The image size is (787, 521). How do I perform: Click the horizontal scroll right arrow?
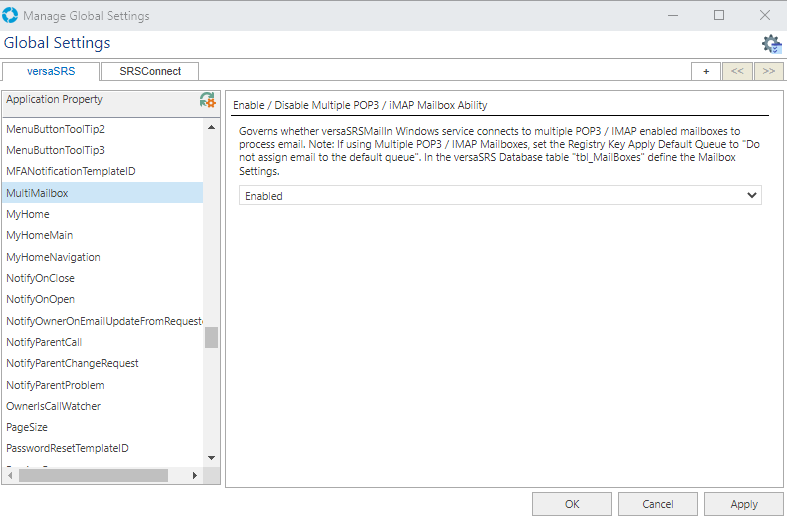pyautogui.click(x=195, y=475)
